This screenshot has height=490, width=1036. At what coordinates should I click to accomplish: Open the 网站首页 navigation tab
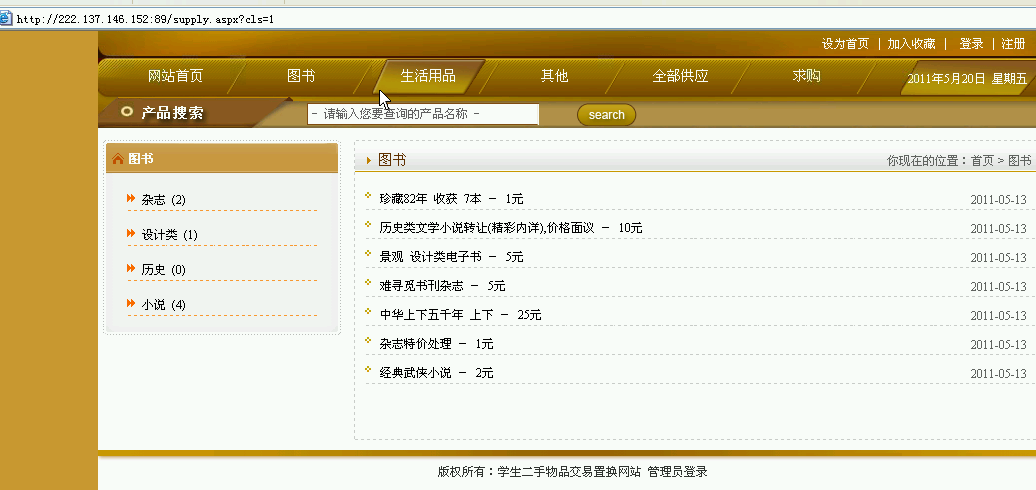175,76
